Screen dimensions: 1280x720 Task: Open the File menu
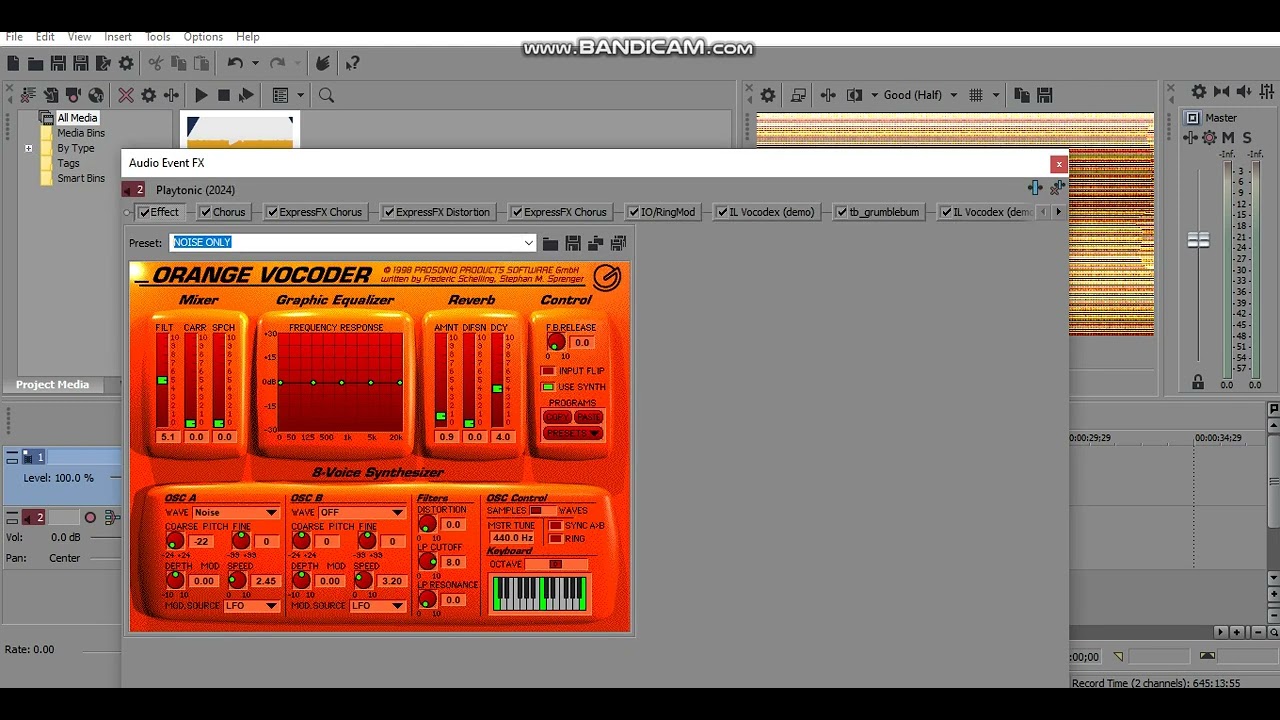tap(14, 37)
